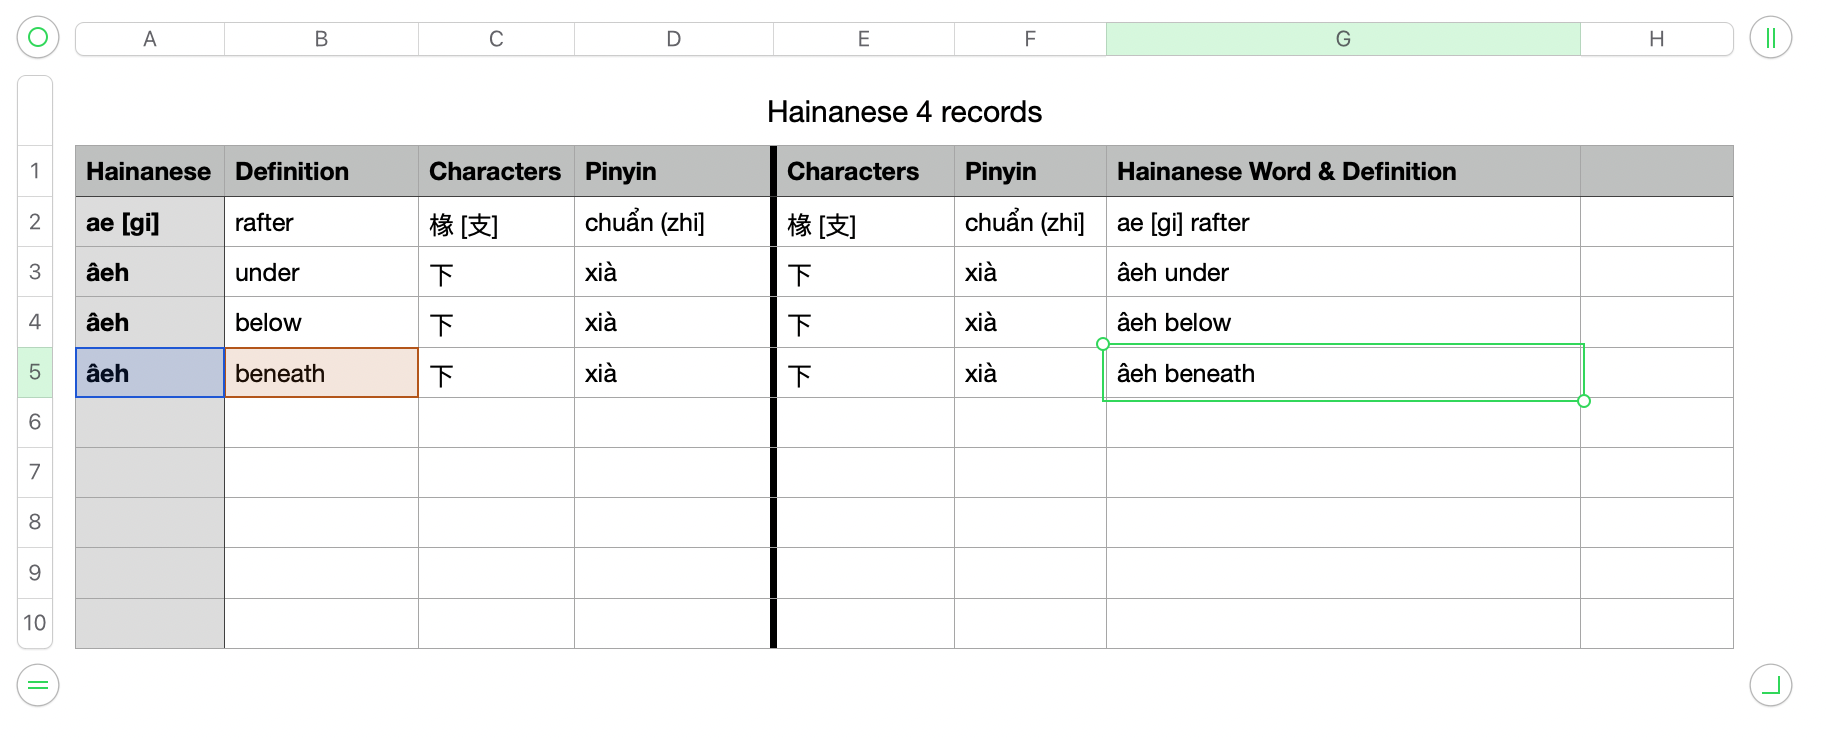Select highlighted row 5 header

coord(35,372)
